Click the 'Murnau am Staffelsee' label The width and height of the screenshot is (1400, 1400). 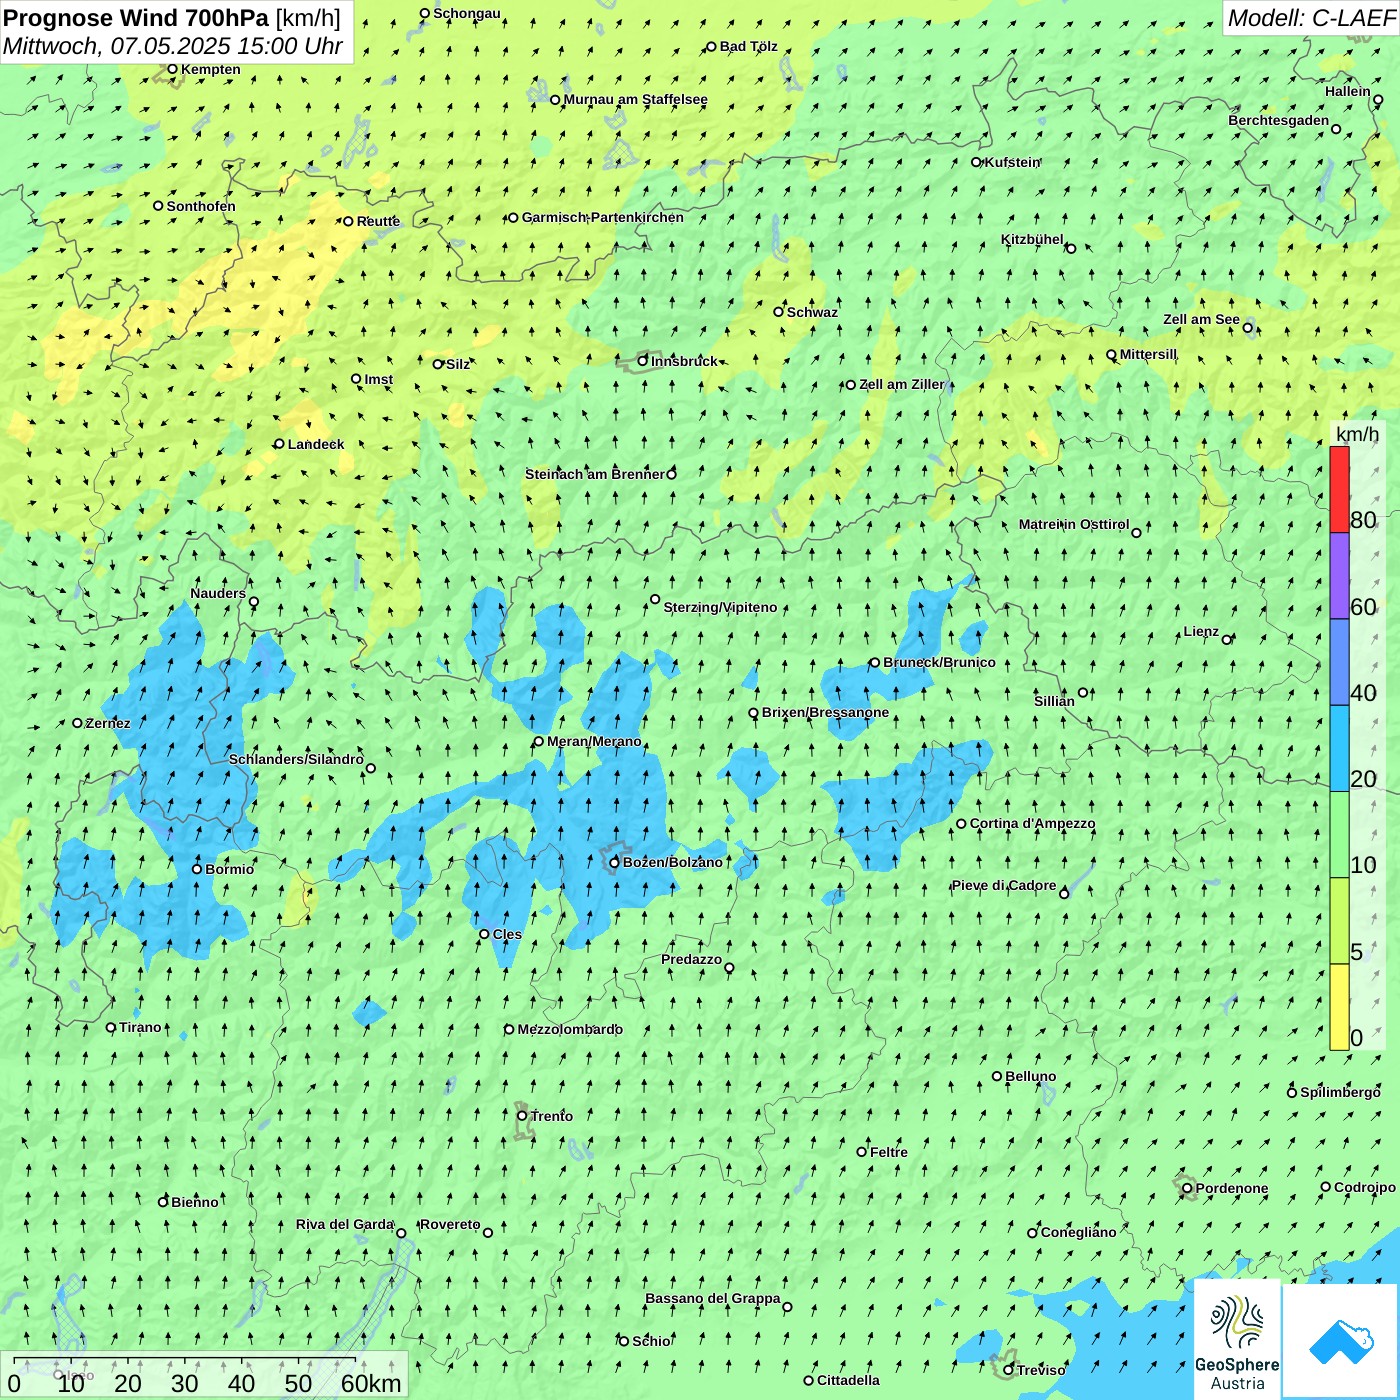[636, 99]
